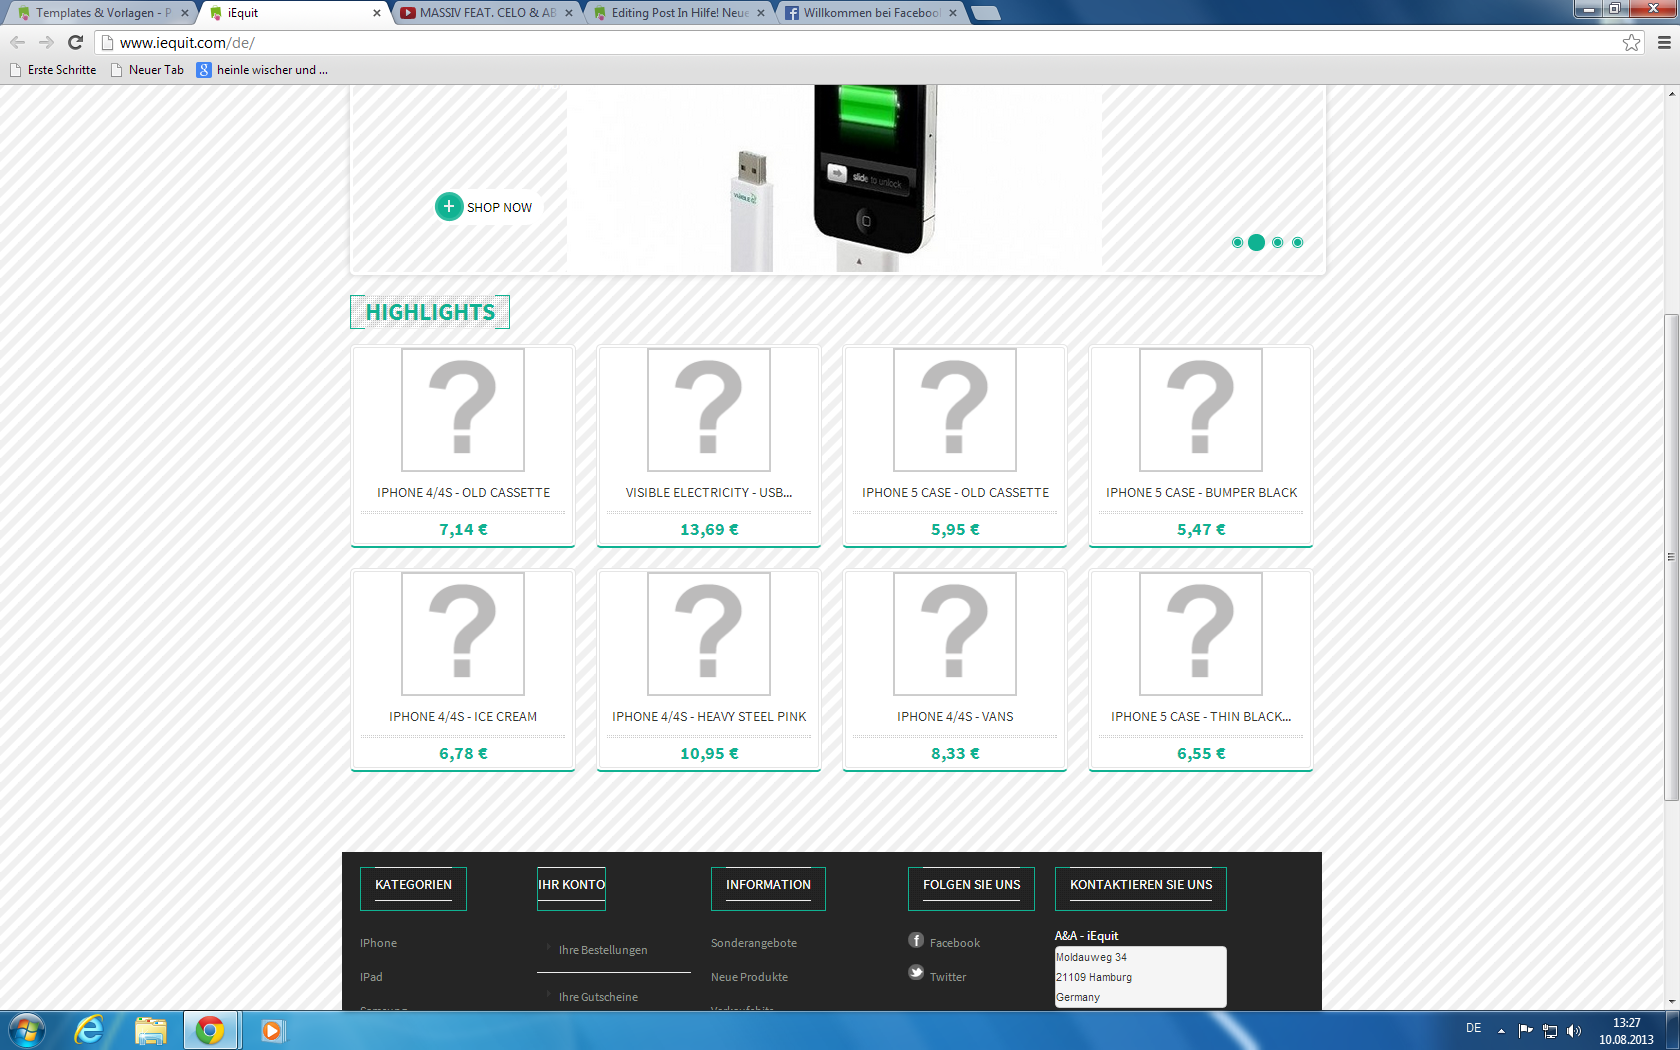This screenshot has width=1680, height=1050.
Task: Open the Erste Schritte bookmark
Action: (x=53, y=70)
